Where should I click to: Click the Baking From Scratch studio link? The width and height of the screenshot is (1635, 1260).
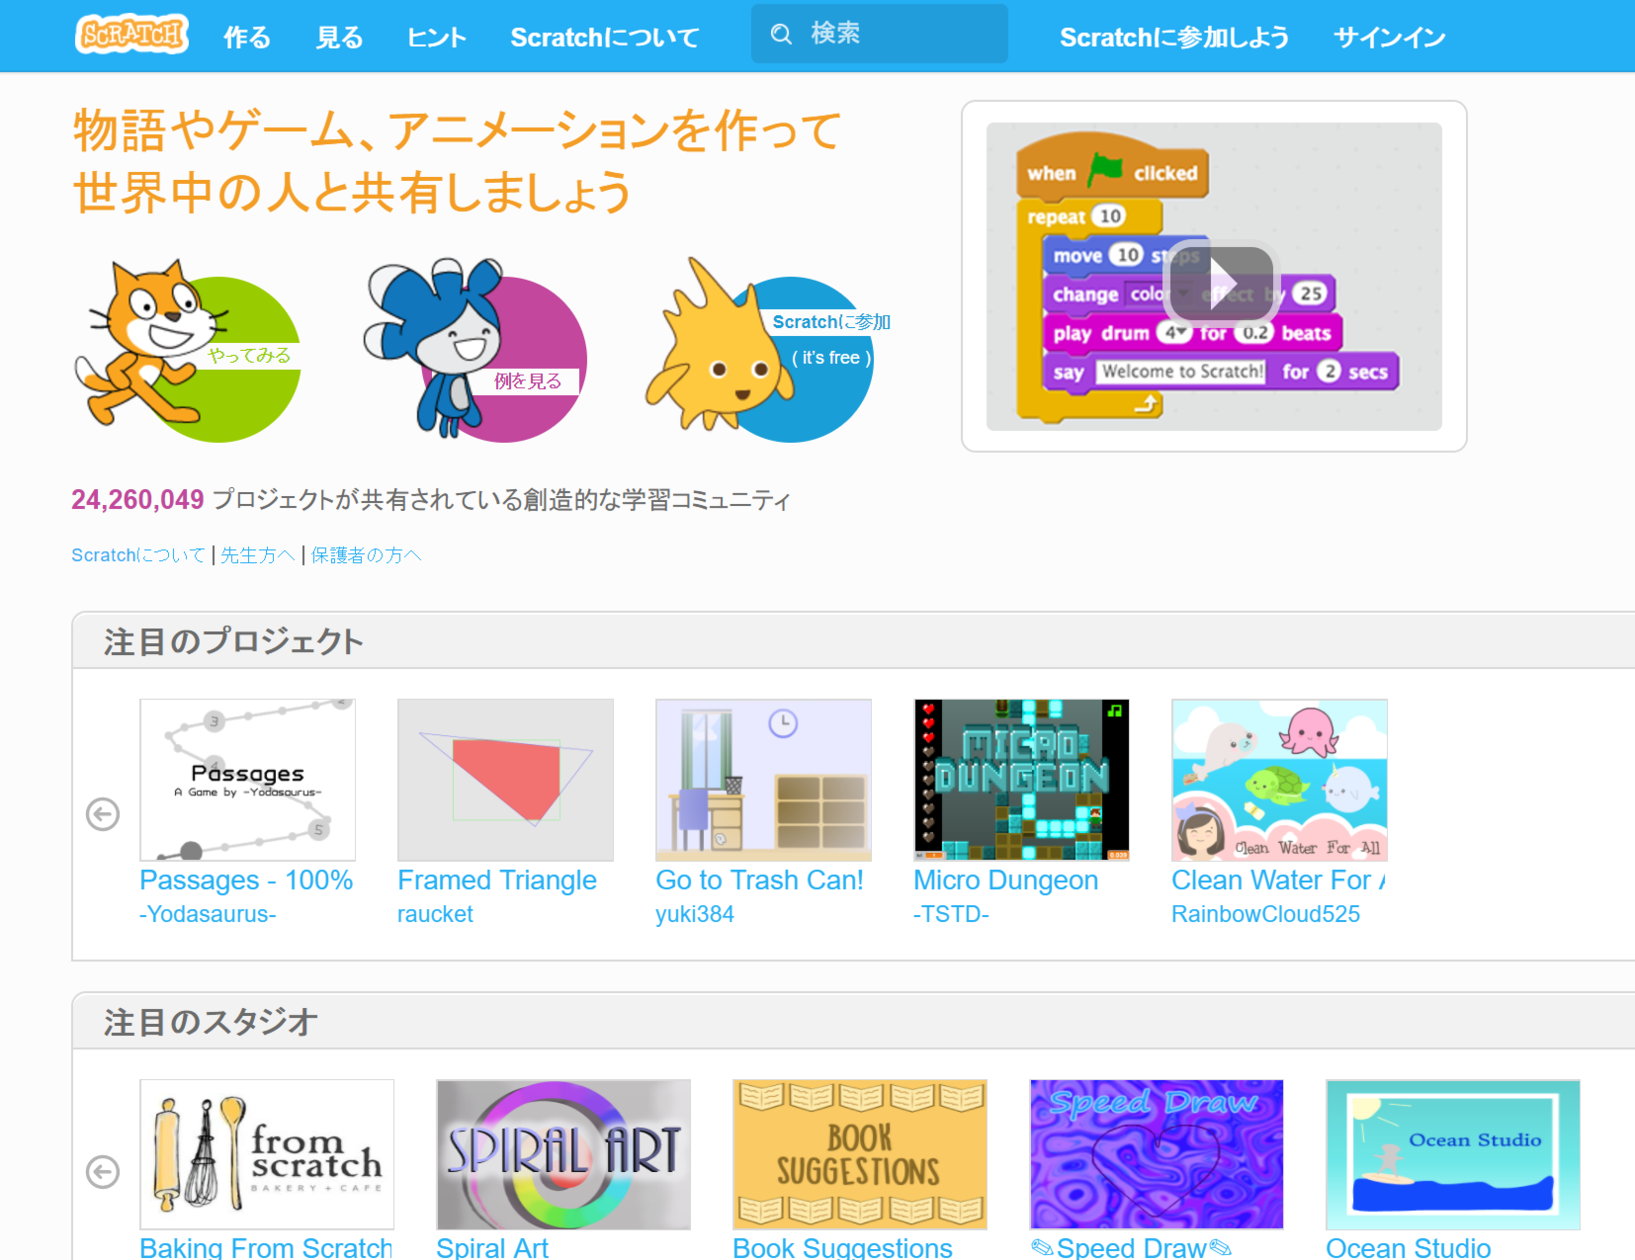(266, 1247)
